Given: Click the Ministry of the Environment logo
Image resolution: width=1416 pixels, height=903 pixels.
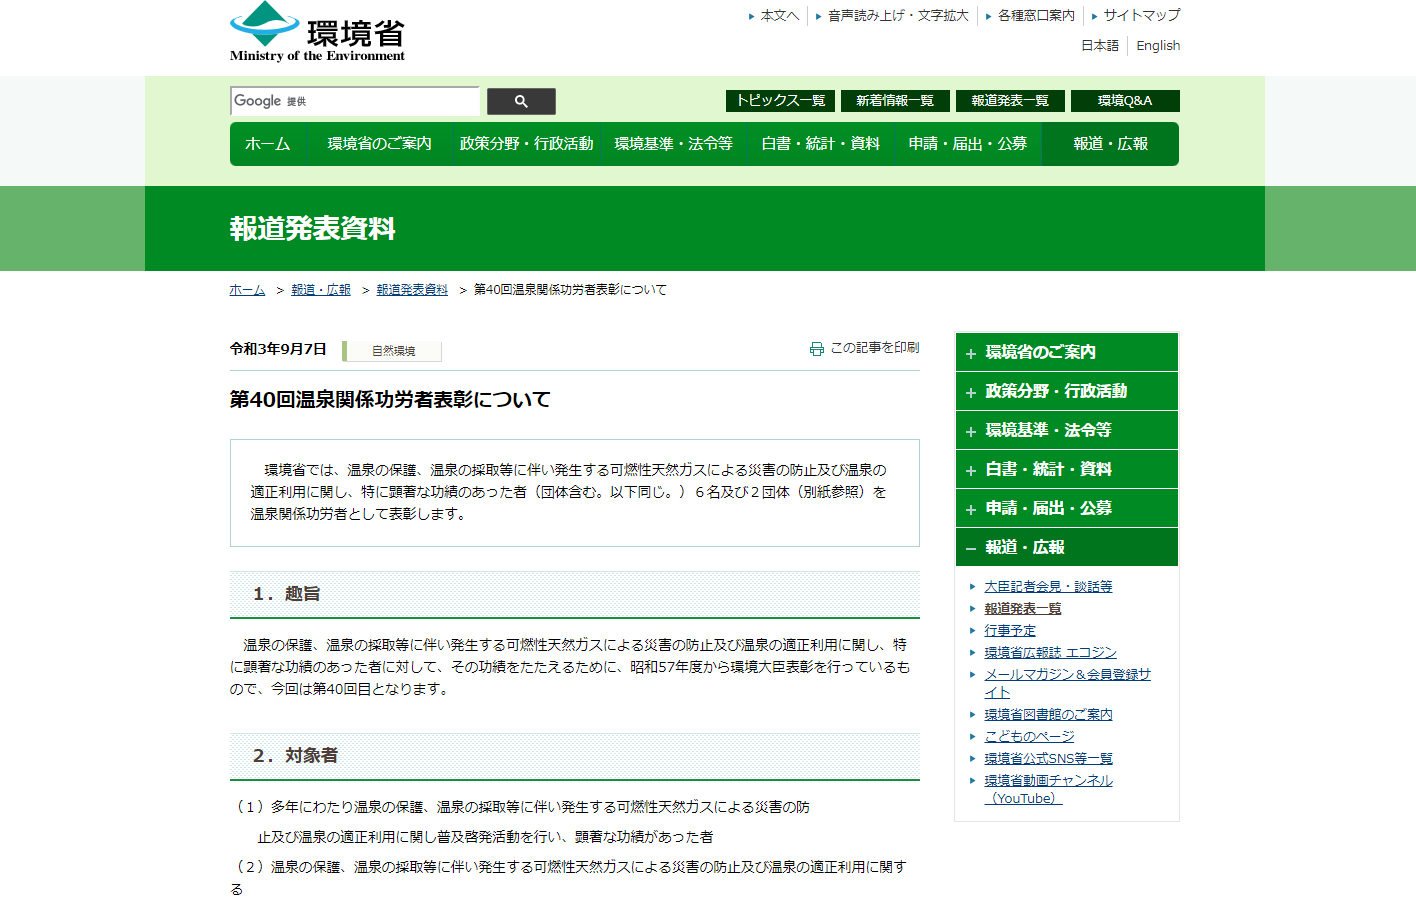Looking at the screenshot, I should click(317, 33).
